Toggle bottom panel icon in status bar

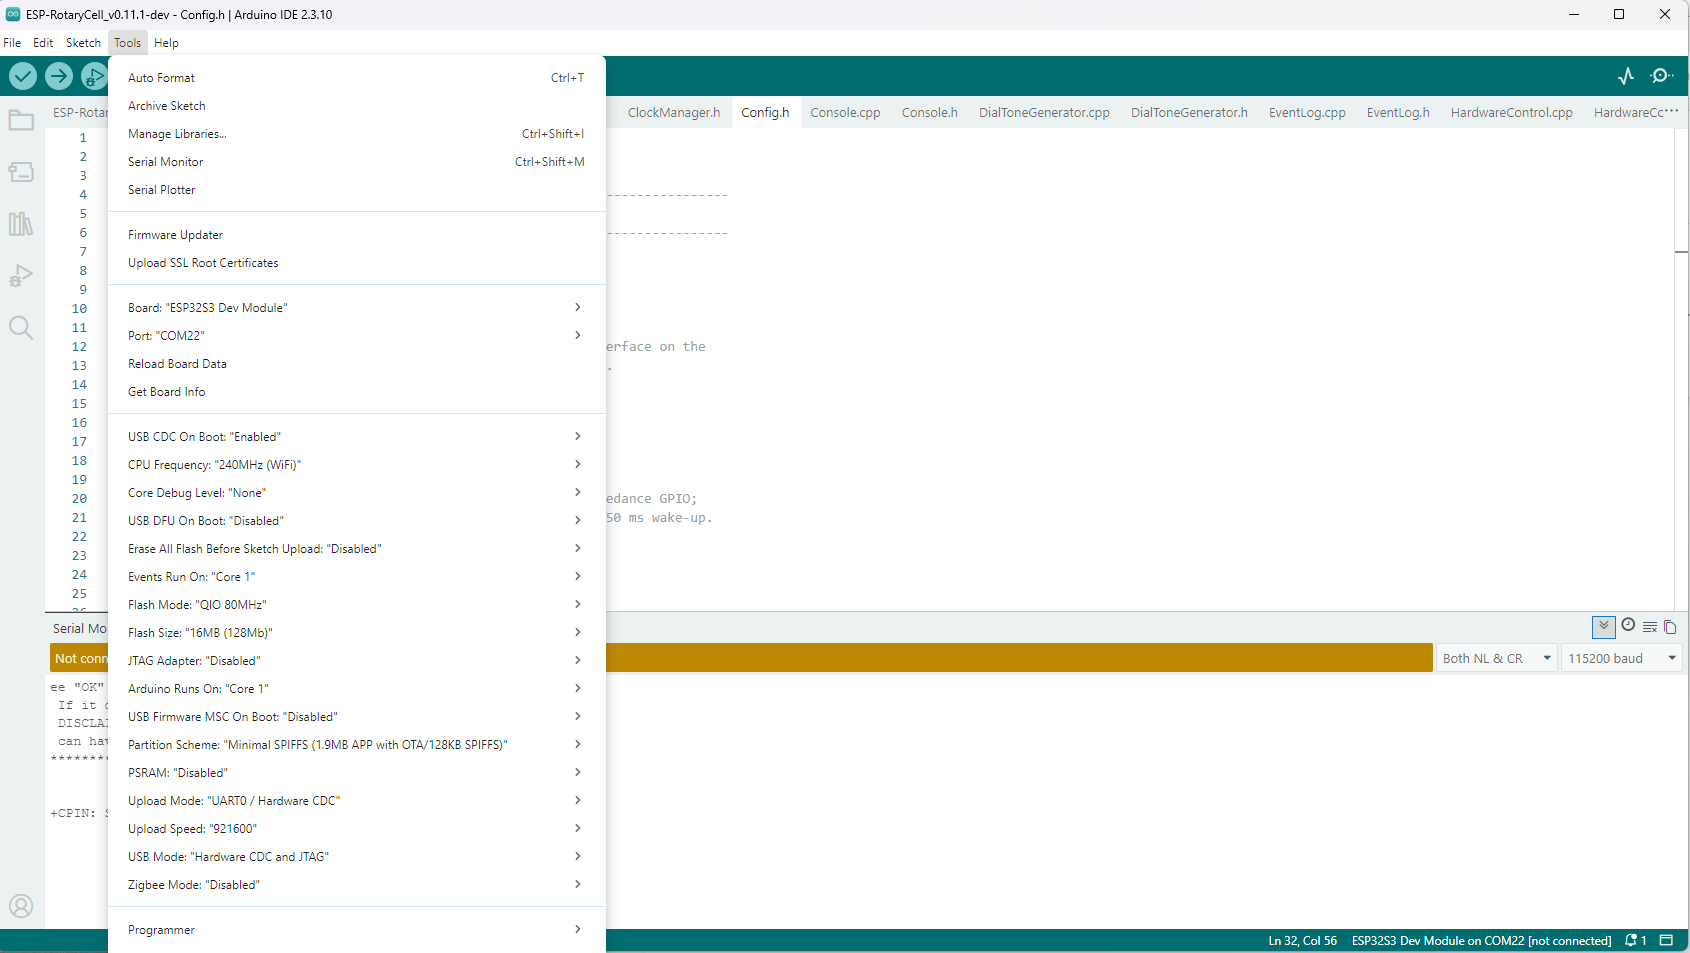(1666, 940)
